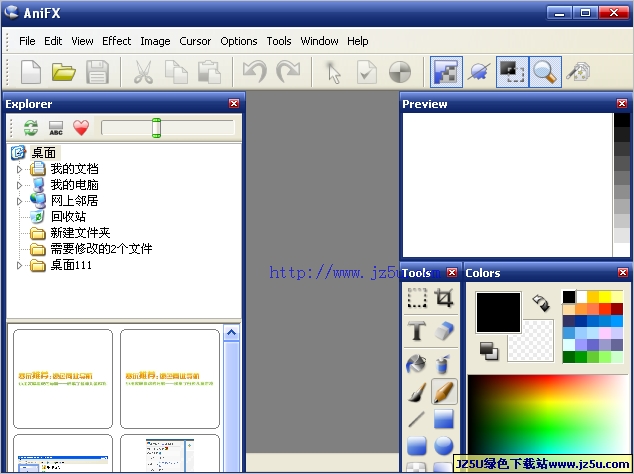
Task: Select the Text tool
Action: 417,331
